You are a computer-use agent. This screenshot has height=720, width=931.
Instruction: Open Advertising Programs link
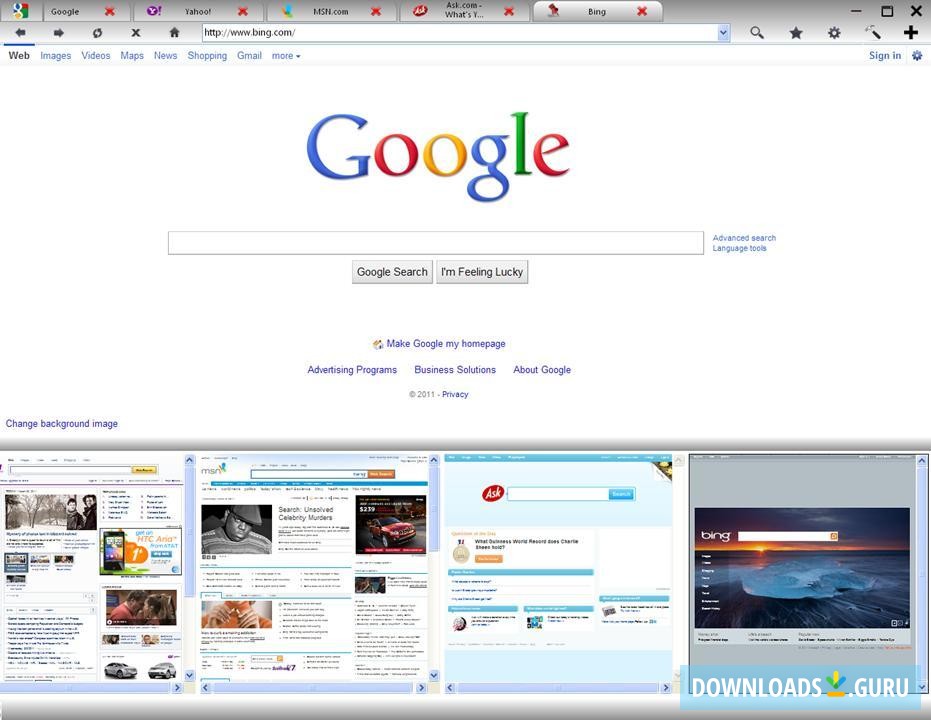point(352,370)
